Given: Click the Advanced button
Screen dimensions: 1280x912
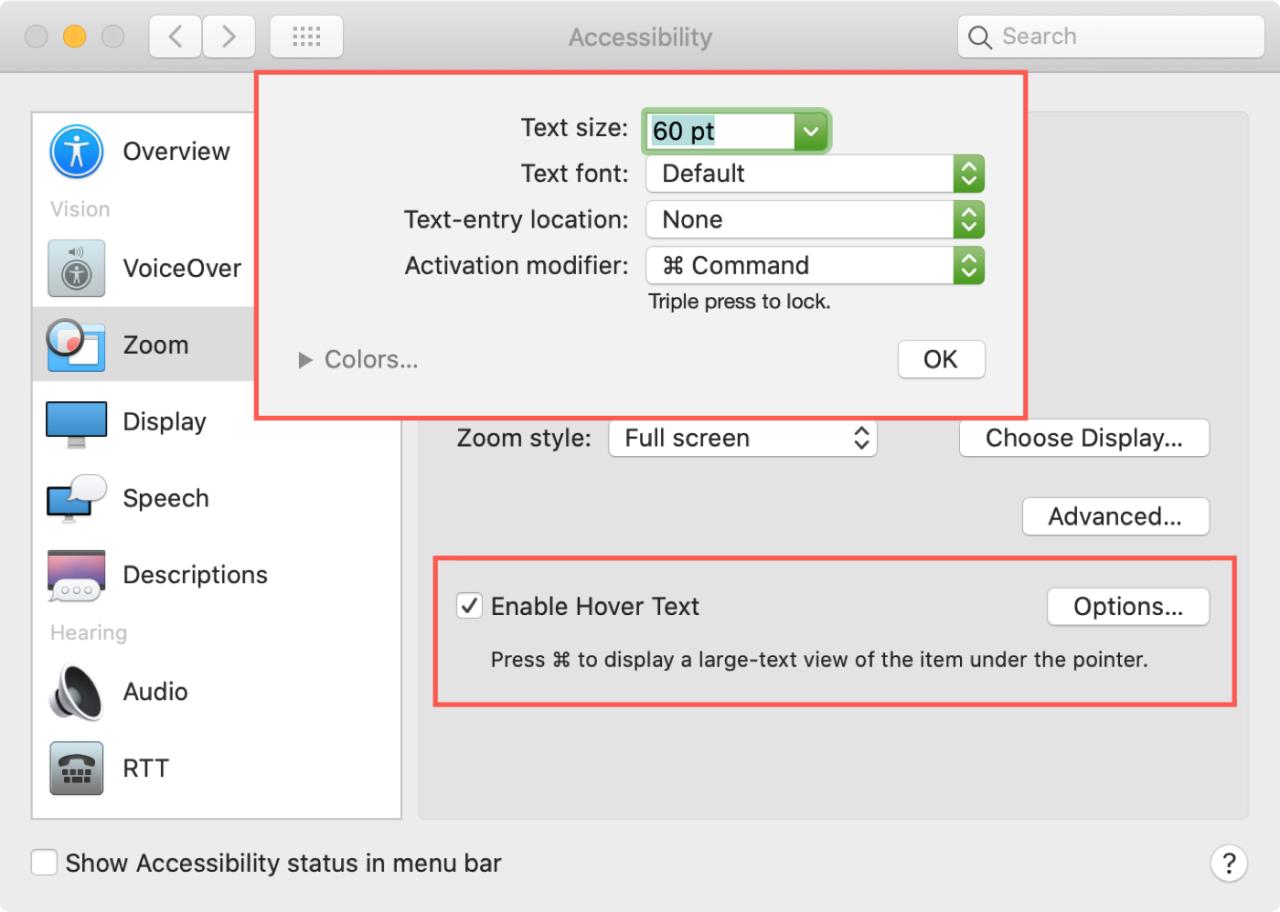Looking at the screenshot, I should pos(1115,516).
